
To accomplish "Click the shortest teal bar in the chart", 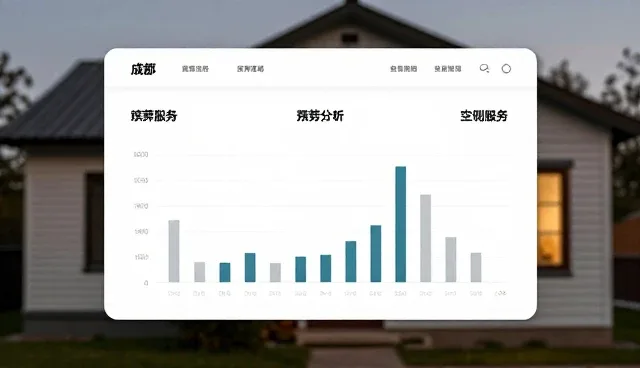I will 225,272.
